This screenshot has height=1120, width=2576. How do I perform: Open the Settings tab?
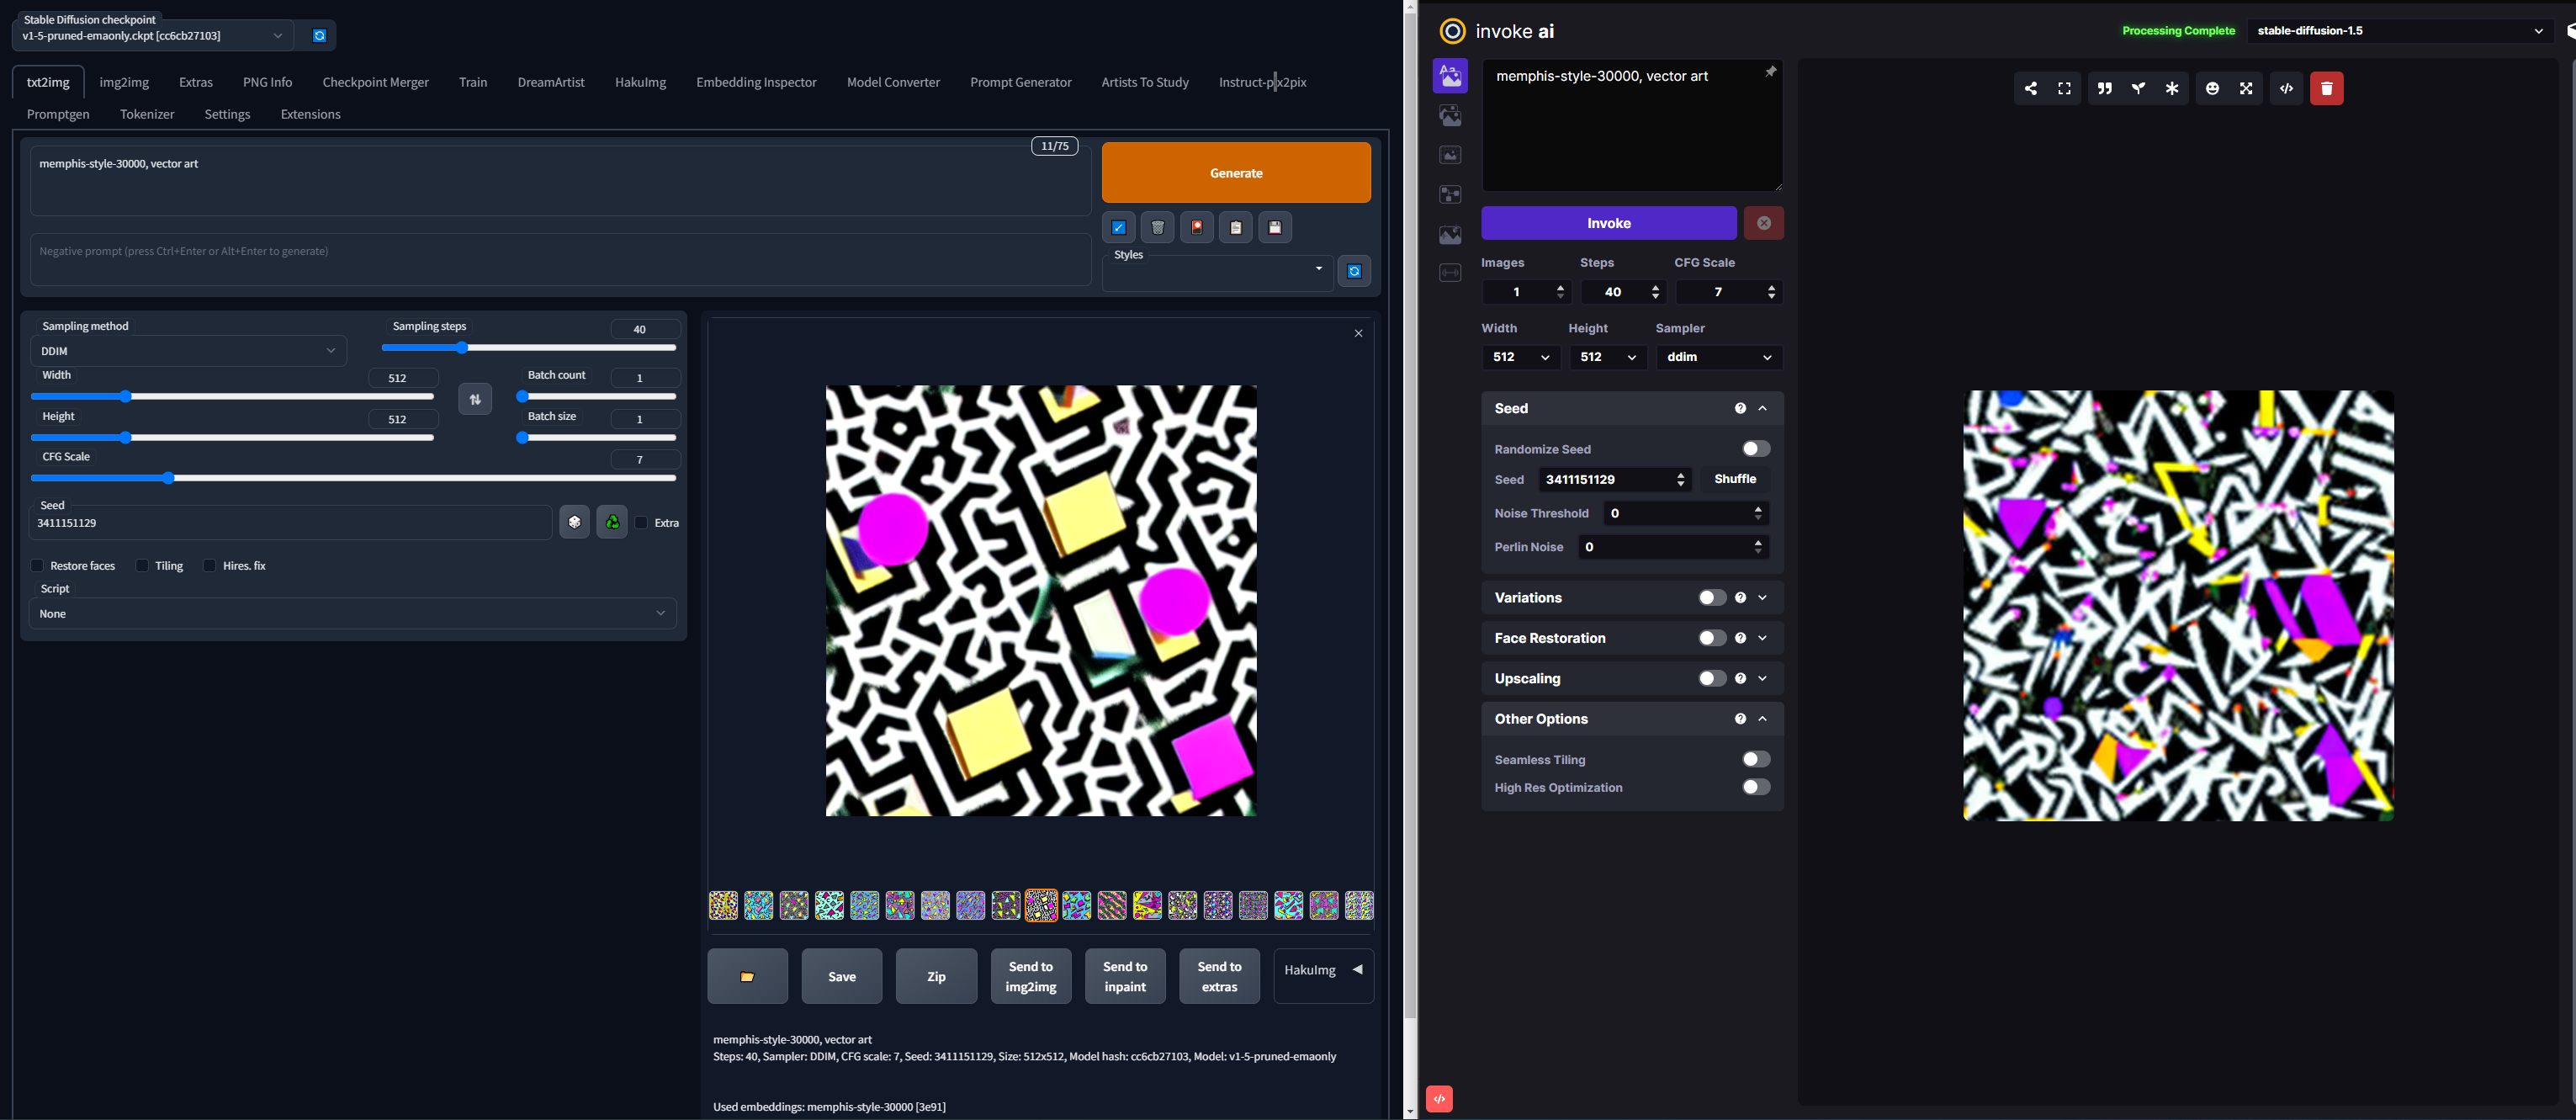pos(227,114)
